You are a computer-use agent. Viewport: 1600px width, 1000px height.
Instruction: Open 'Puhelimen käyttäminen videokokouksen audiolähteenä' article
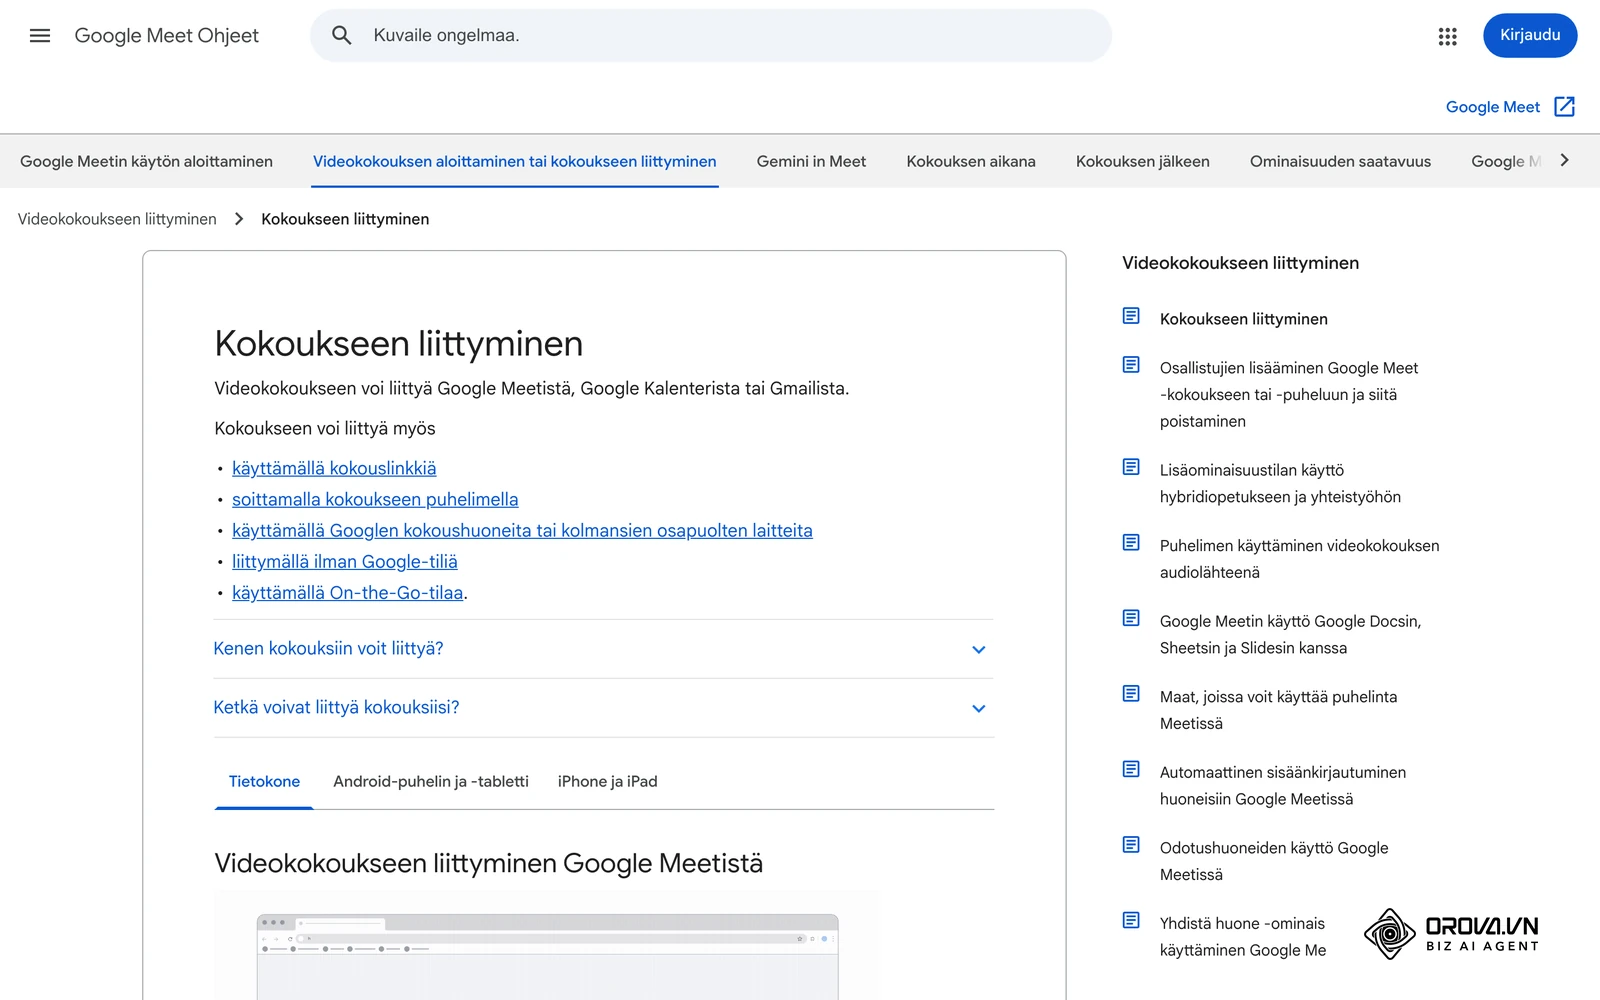1299,559
